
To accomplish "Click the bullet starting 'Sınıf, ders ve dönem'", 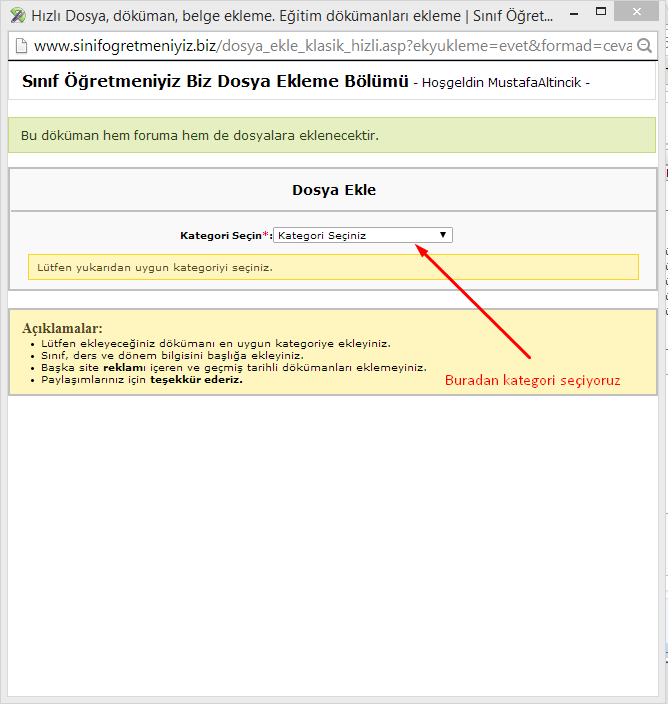I will tap(172, 355).
